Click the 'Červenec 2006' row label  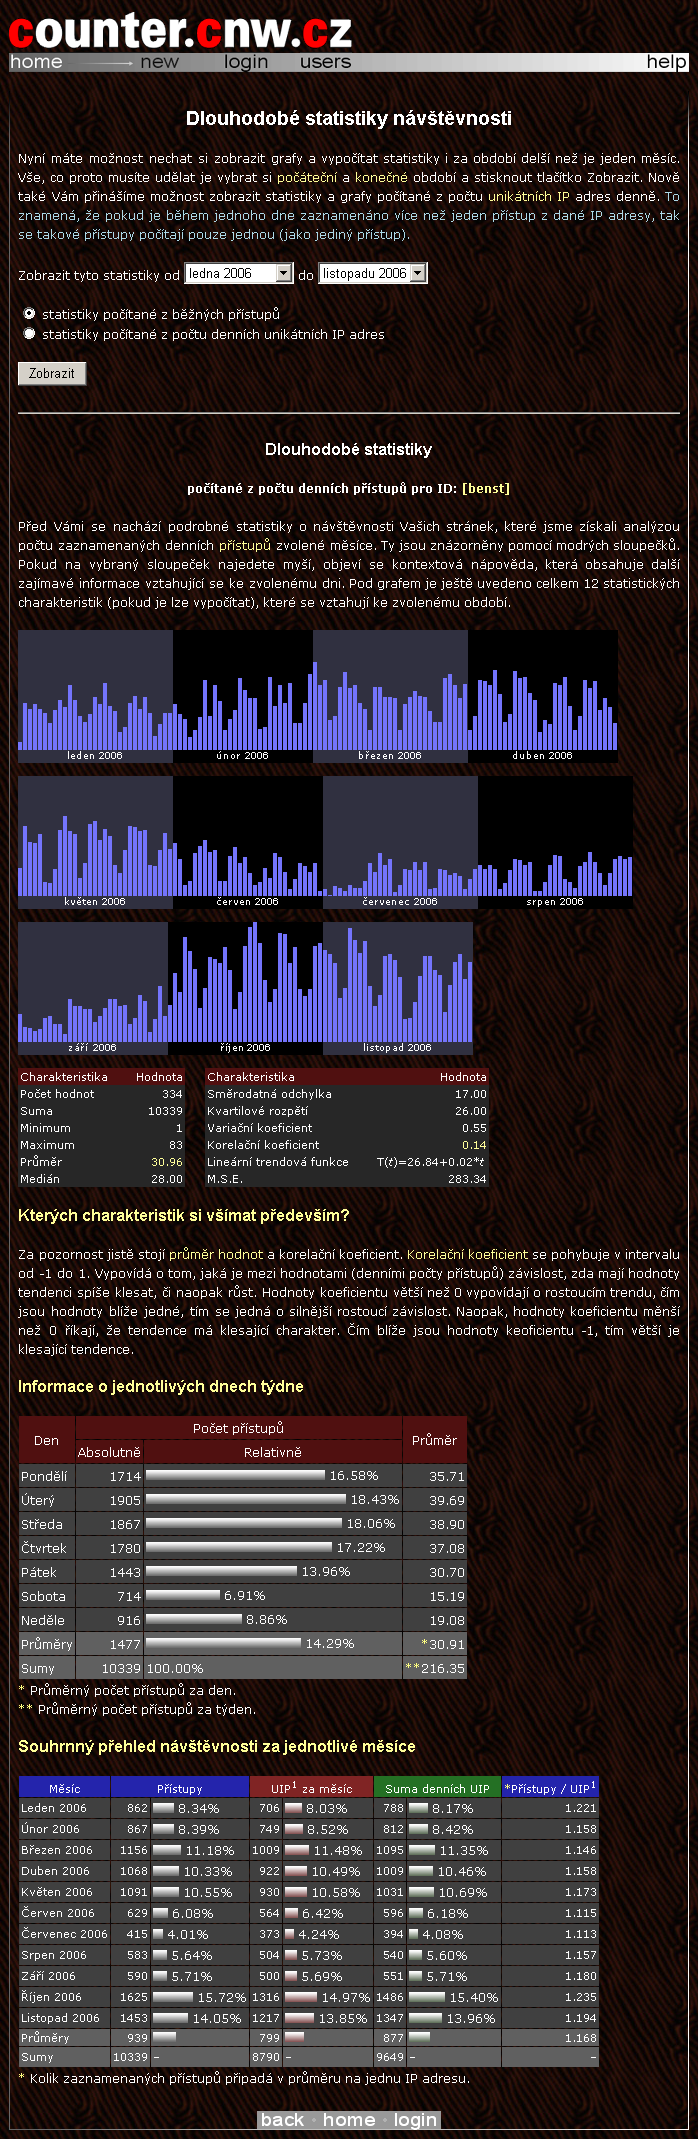click(64, 1934)
